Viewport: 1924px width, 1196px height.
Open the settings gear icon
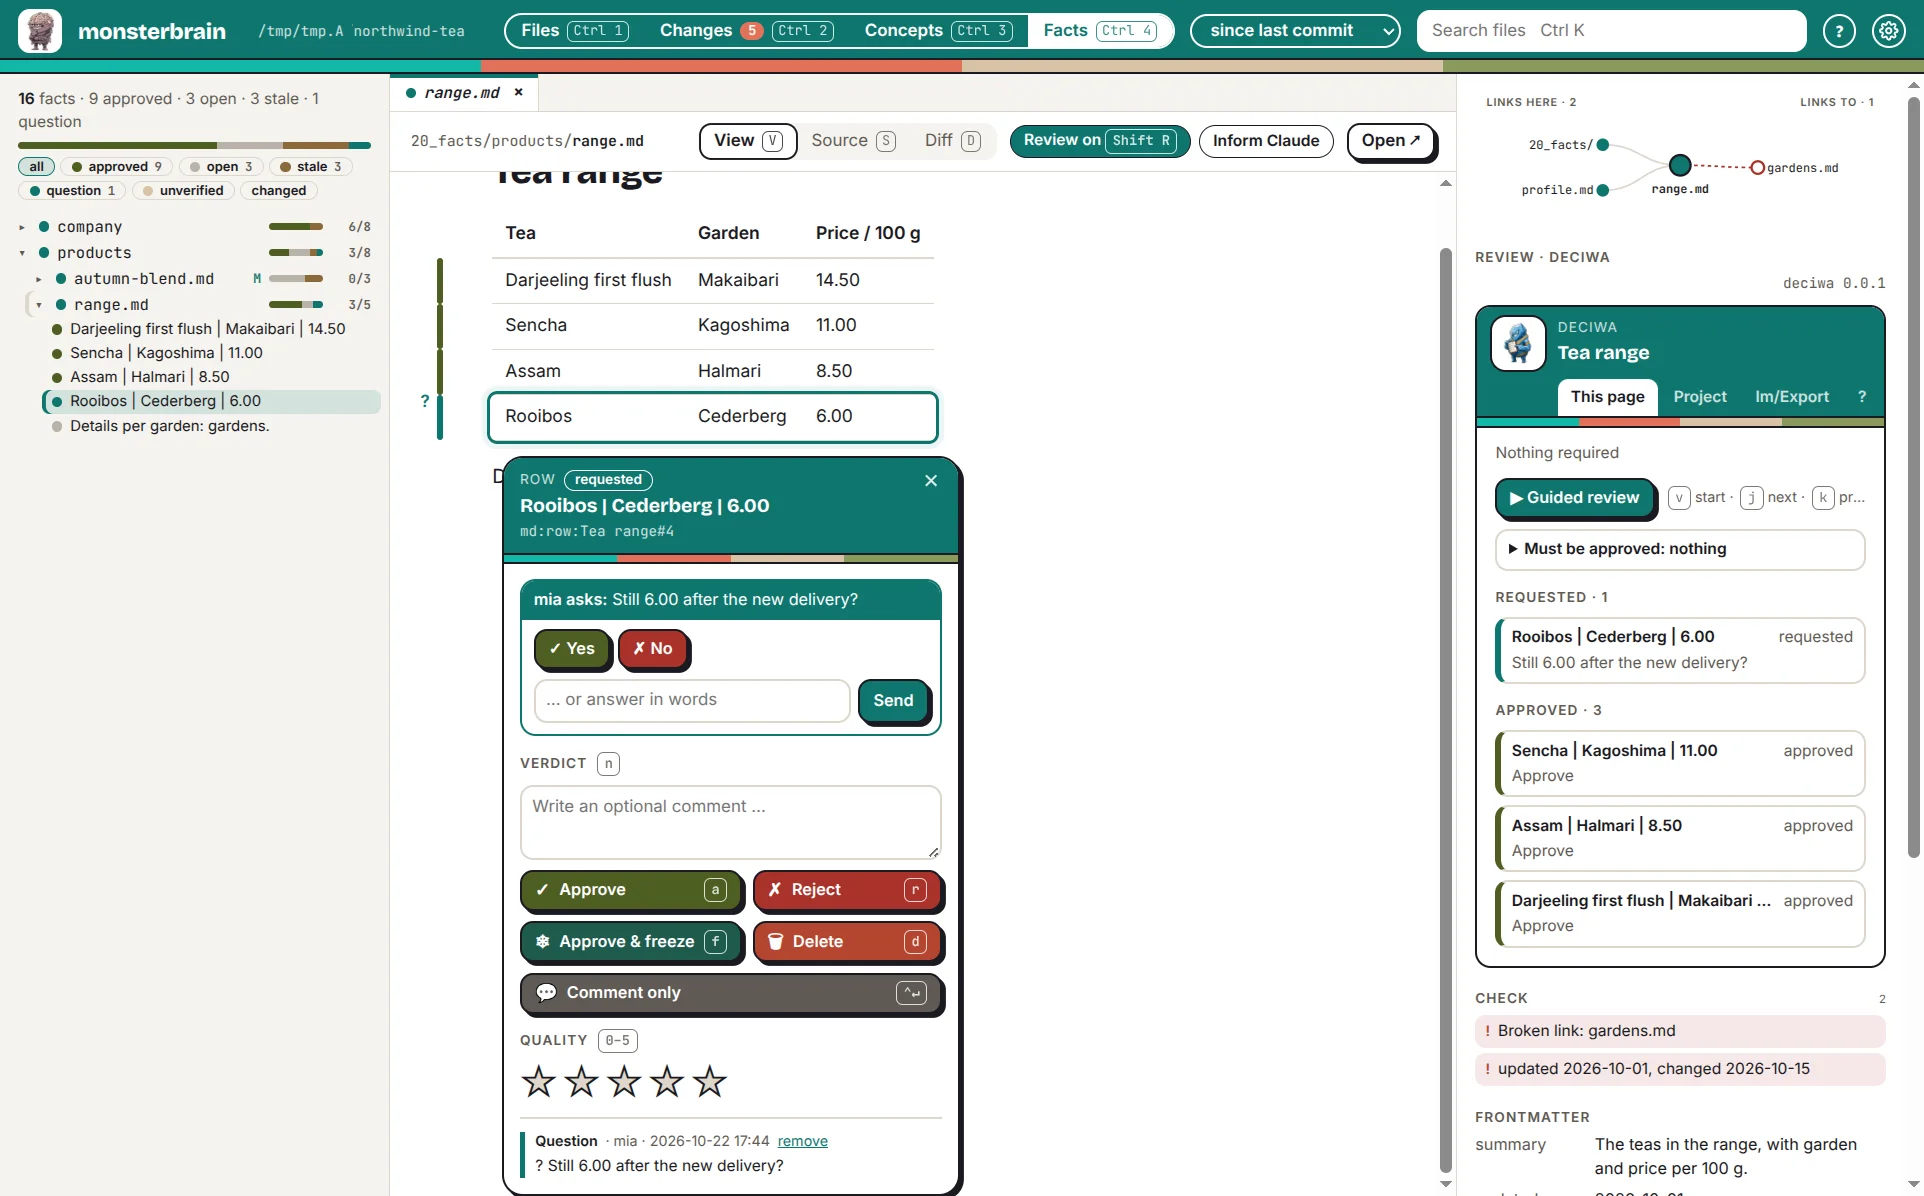[1889, 31]
